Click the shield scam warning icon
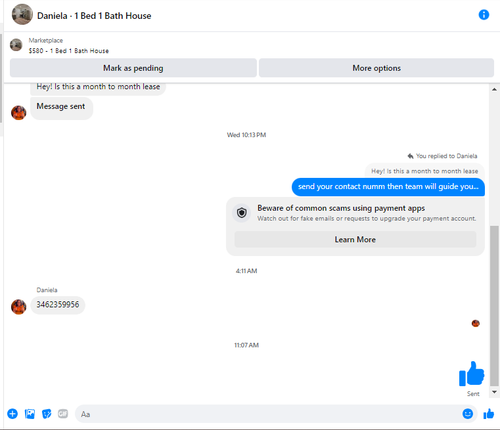The height and width of the screenshot is (430, 500). (x=242, y=213)
